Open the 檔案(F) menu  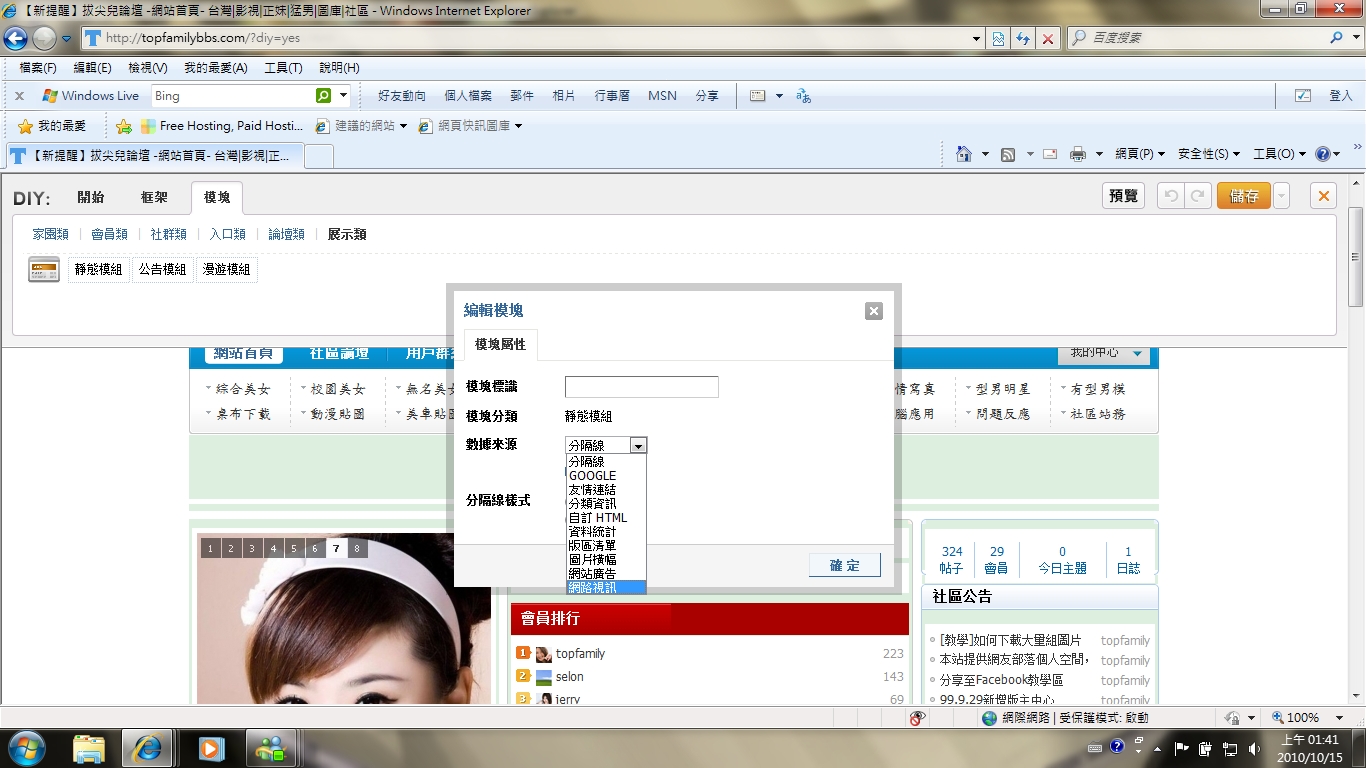pyautogui.click(x=38, y=68)
